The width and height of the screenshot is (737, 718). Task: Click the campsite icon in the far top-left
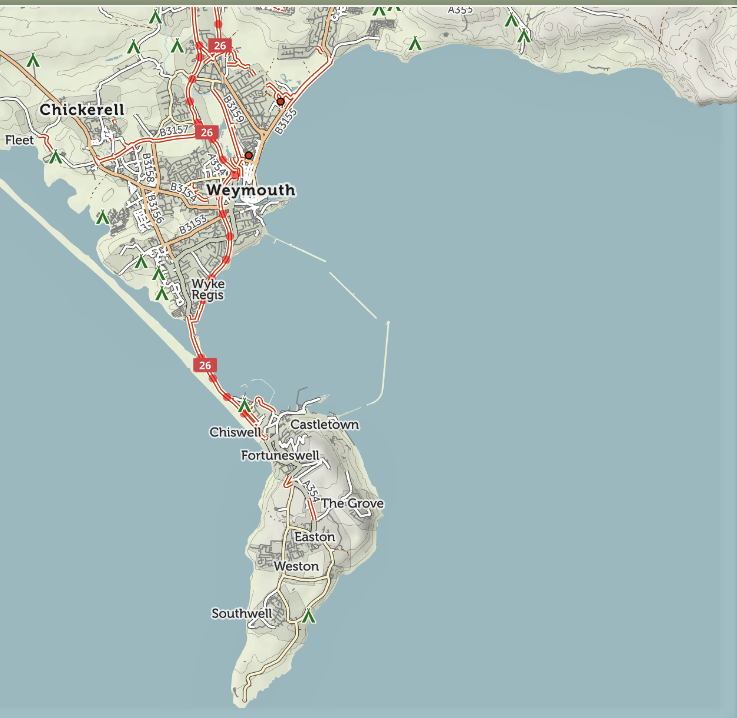coord(33,61)
